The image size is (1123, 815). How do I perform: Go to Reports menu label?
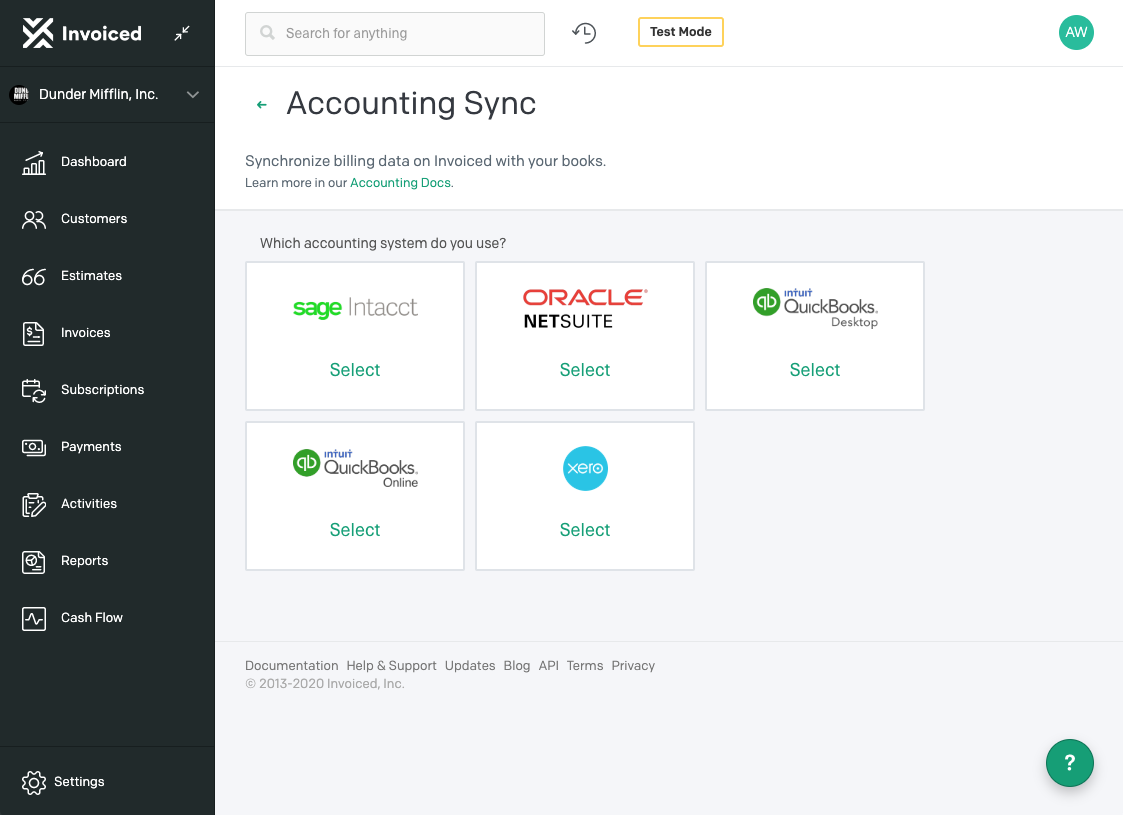(85, 561)
